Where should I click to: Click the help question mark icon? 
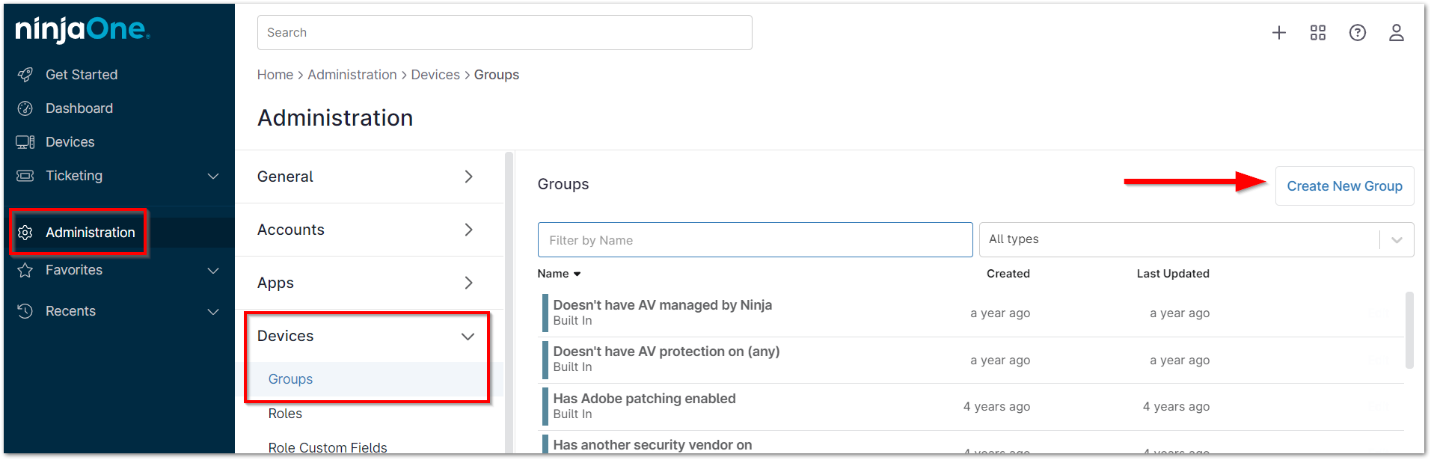tap(1357, 33)
